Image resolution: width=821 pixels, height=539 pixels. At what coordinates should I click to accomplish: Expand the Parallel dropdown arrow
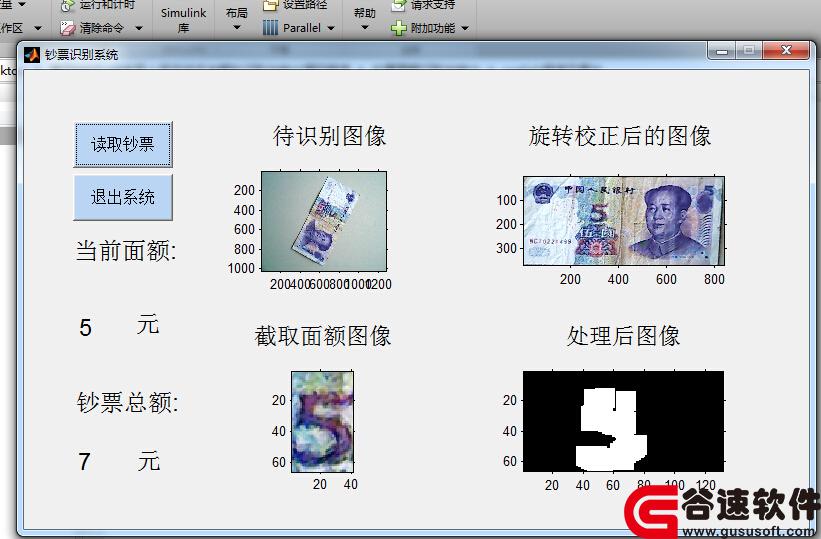[x=331, y=28]
